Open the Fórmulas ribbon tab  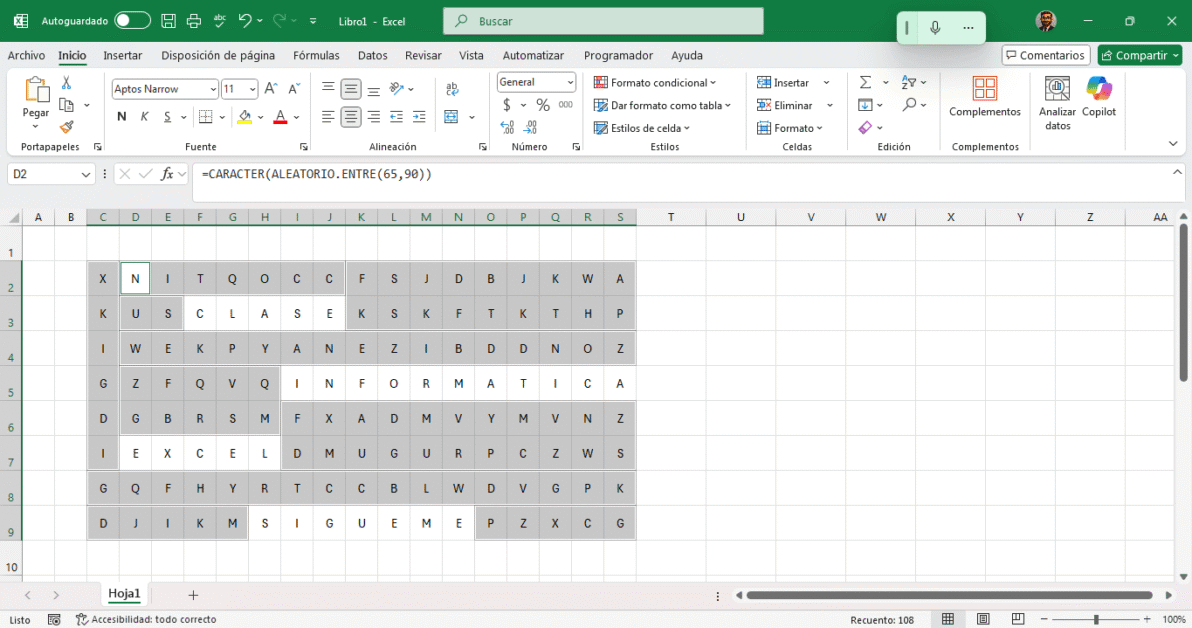(x=316, y=56)
